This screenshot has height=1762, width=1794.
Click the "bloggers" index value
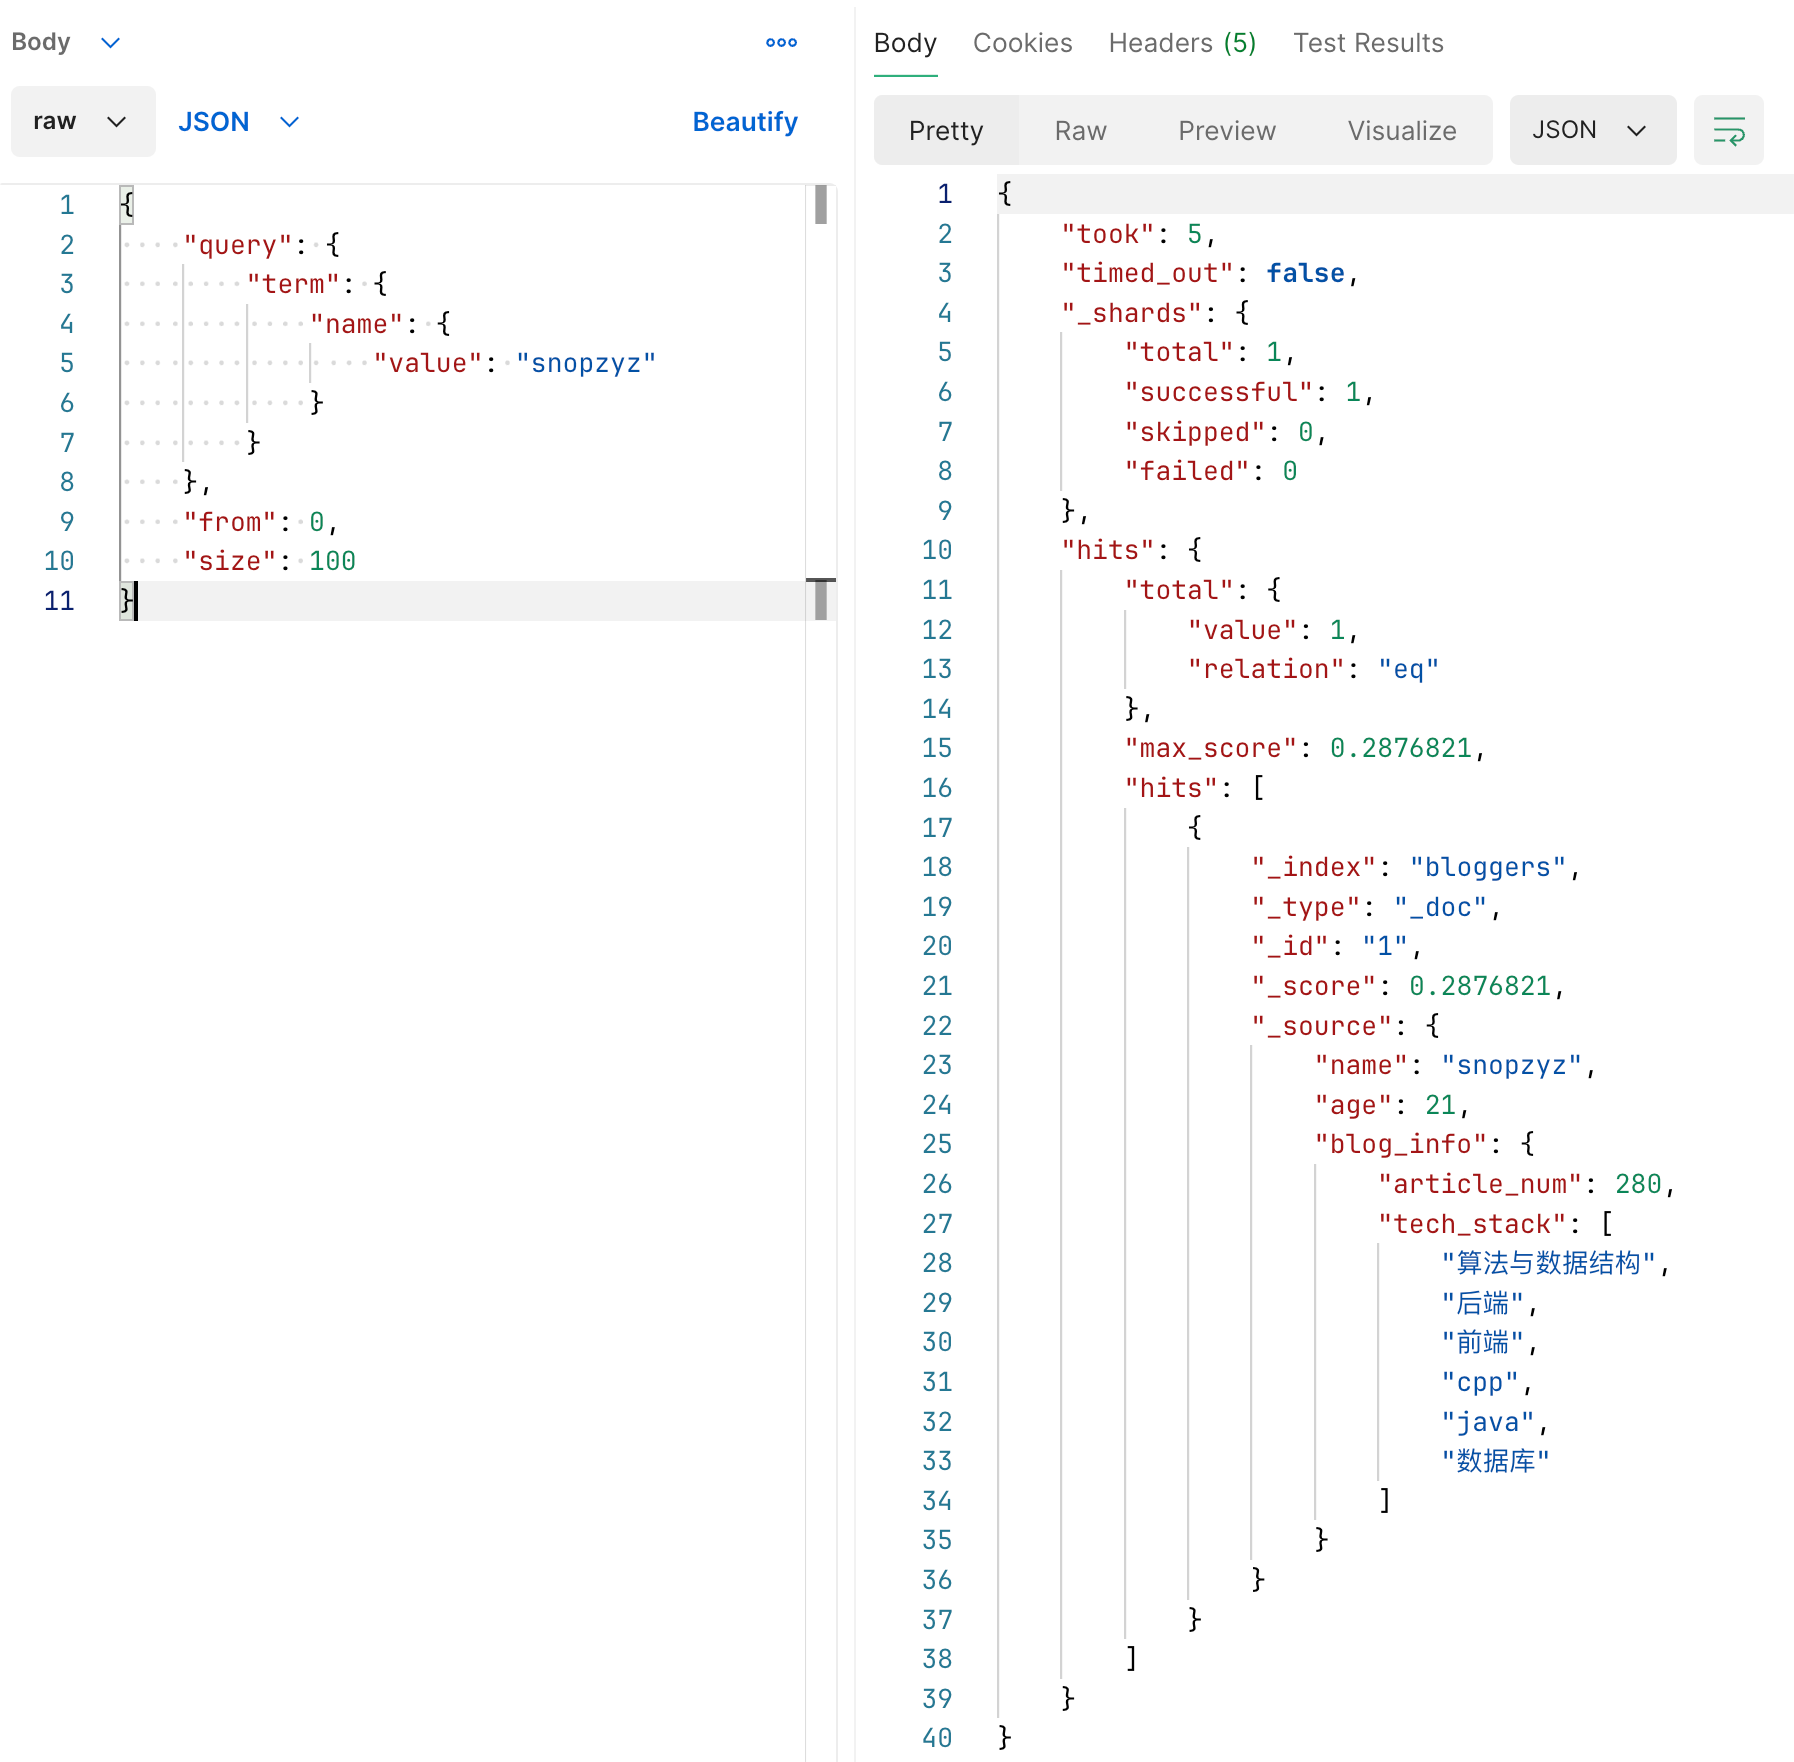tap(1487, 867)
